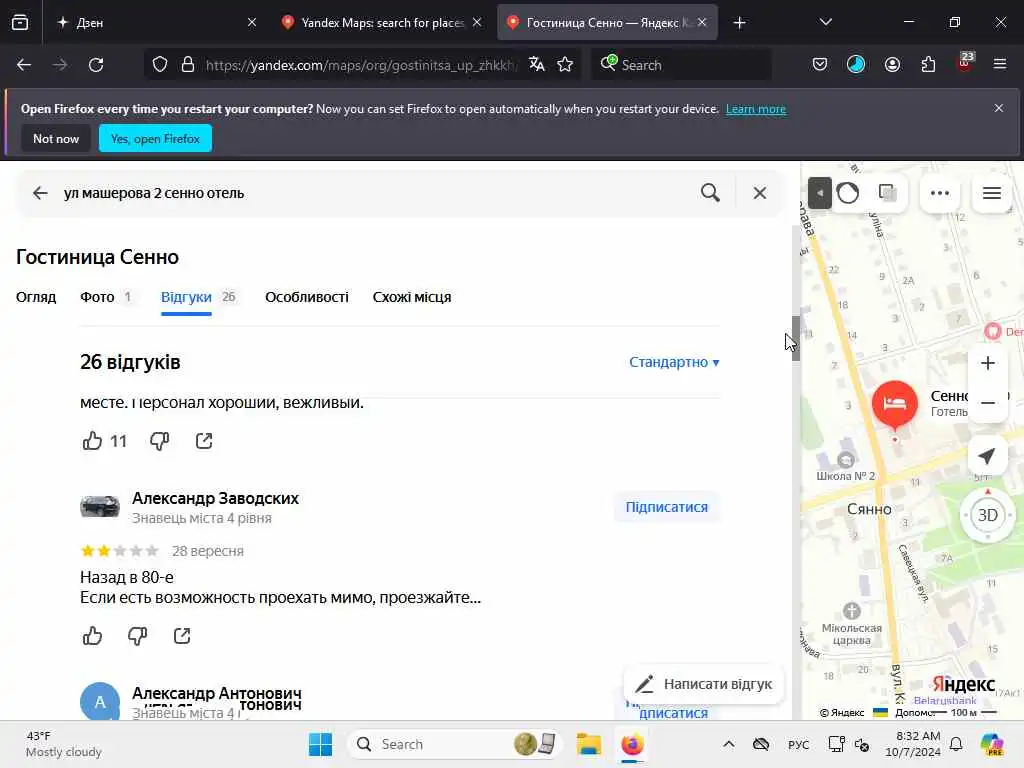Go back in the browser

(x=24, y=65)
